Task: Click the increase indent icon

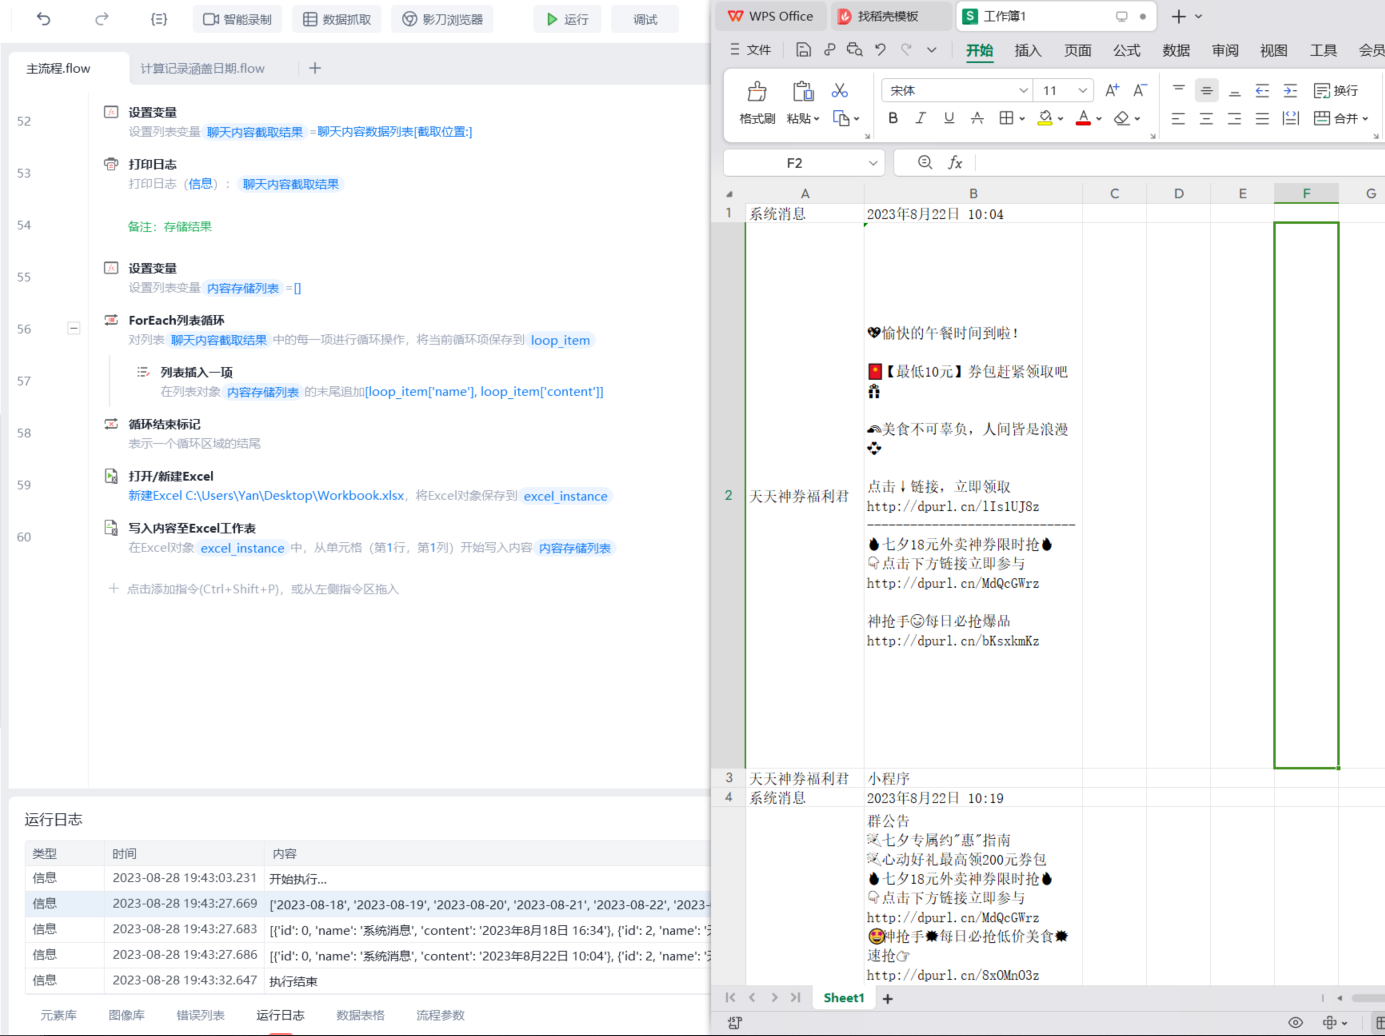Action: 1290,91
